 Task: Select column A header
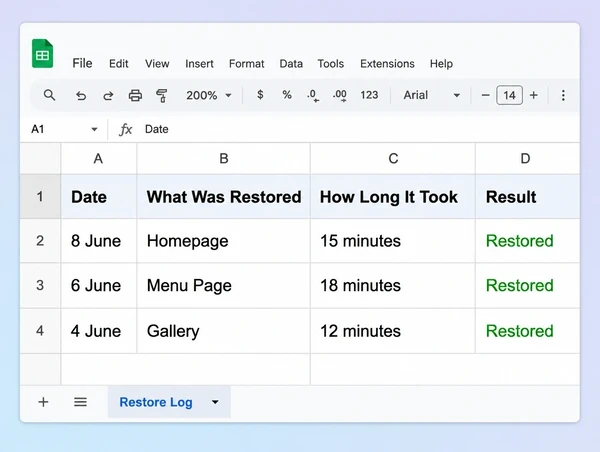(98, 158)
